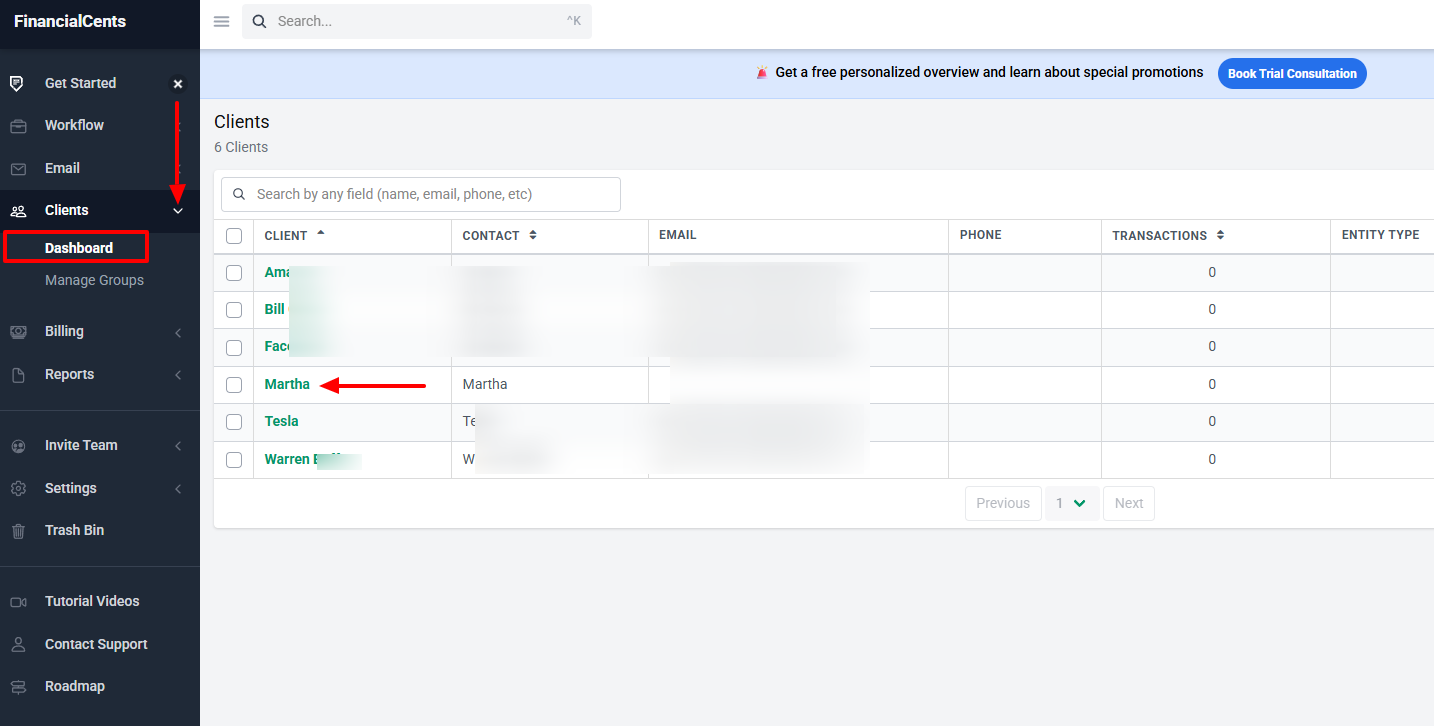This screenshot has height=726, width=1434.
Task: Collapse the Clients menu chevron
Action: (x=177, y=211)
